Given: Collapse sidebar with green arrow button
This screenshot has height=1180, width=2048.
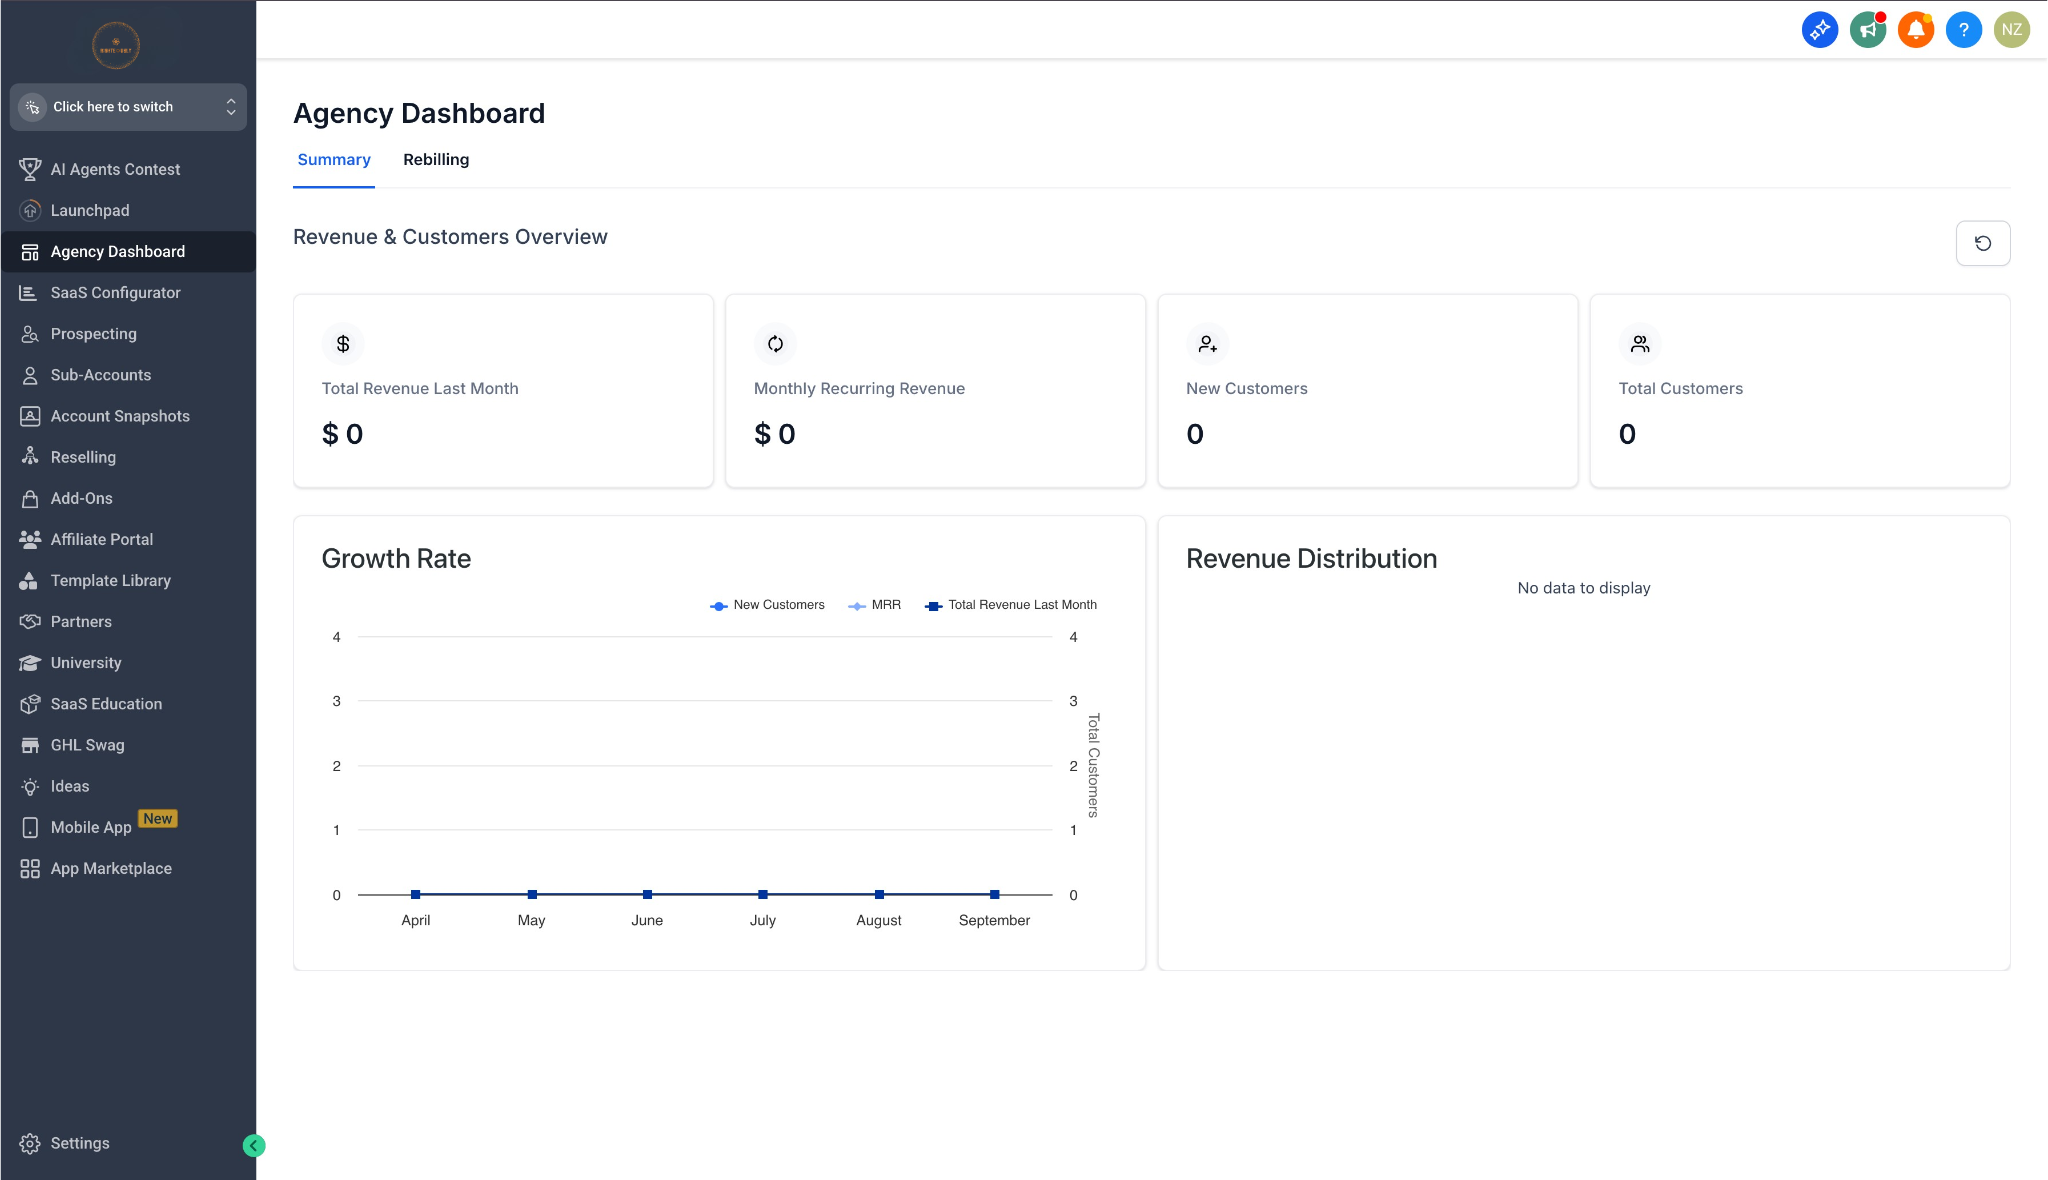Looking at the screenshot, I should click(254, 1146).
